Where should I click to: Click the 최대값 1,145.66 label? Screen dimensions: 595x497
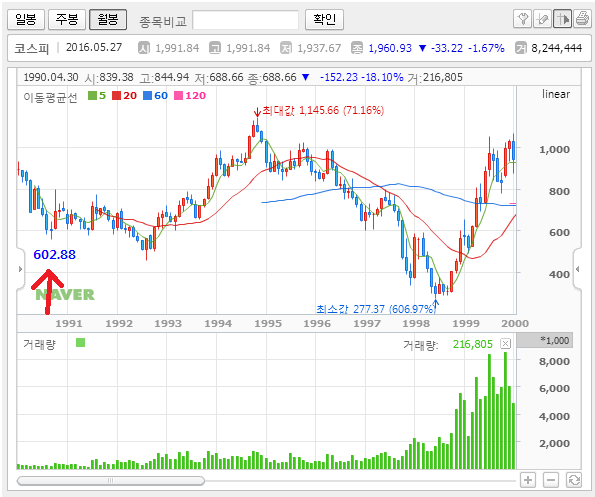click(323, 110)
